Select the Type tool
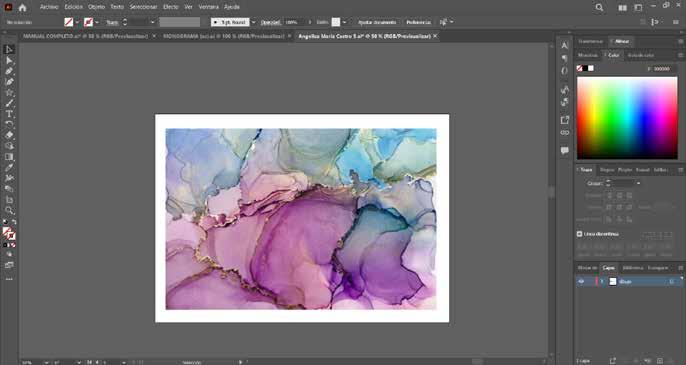Image resolution: width=686 pixels, height=365 pixels. (x=9, y=114)
